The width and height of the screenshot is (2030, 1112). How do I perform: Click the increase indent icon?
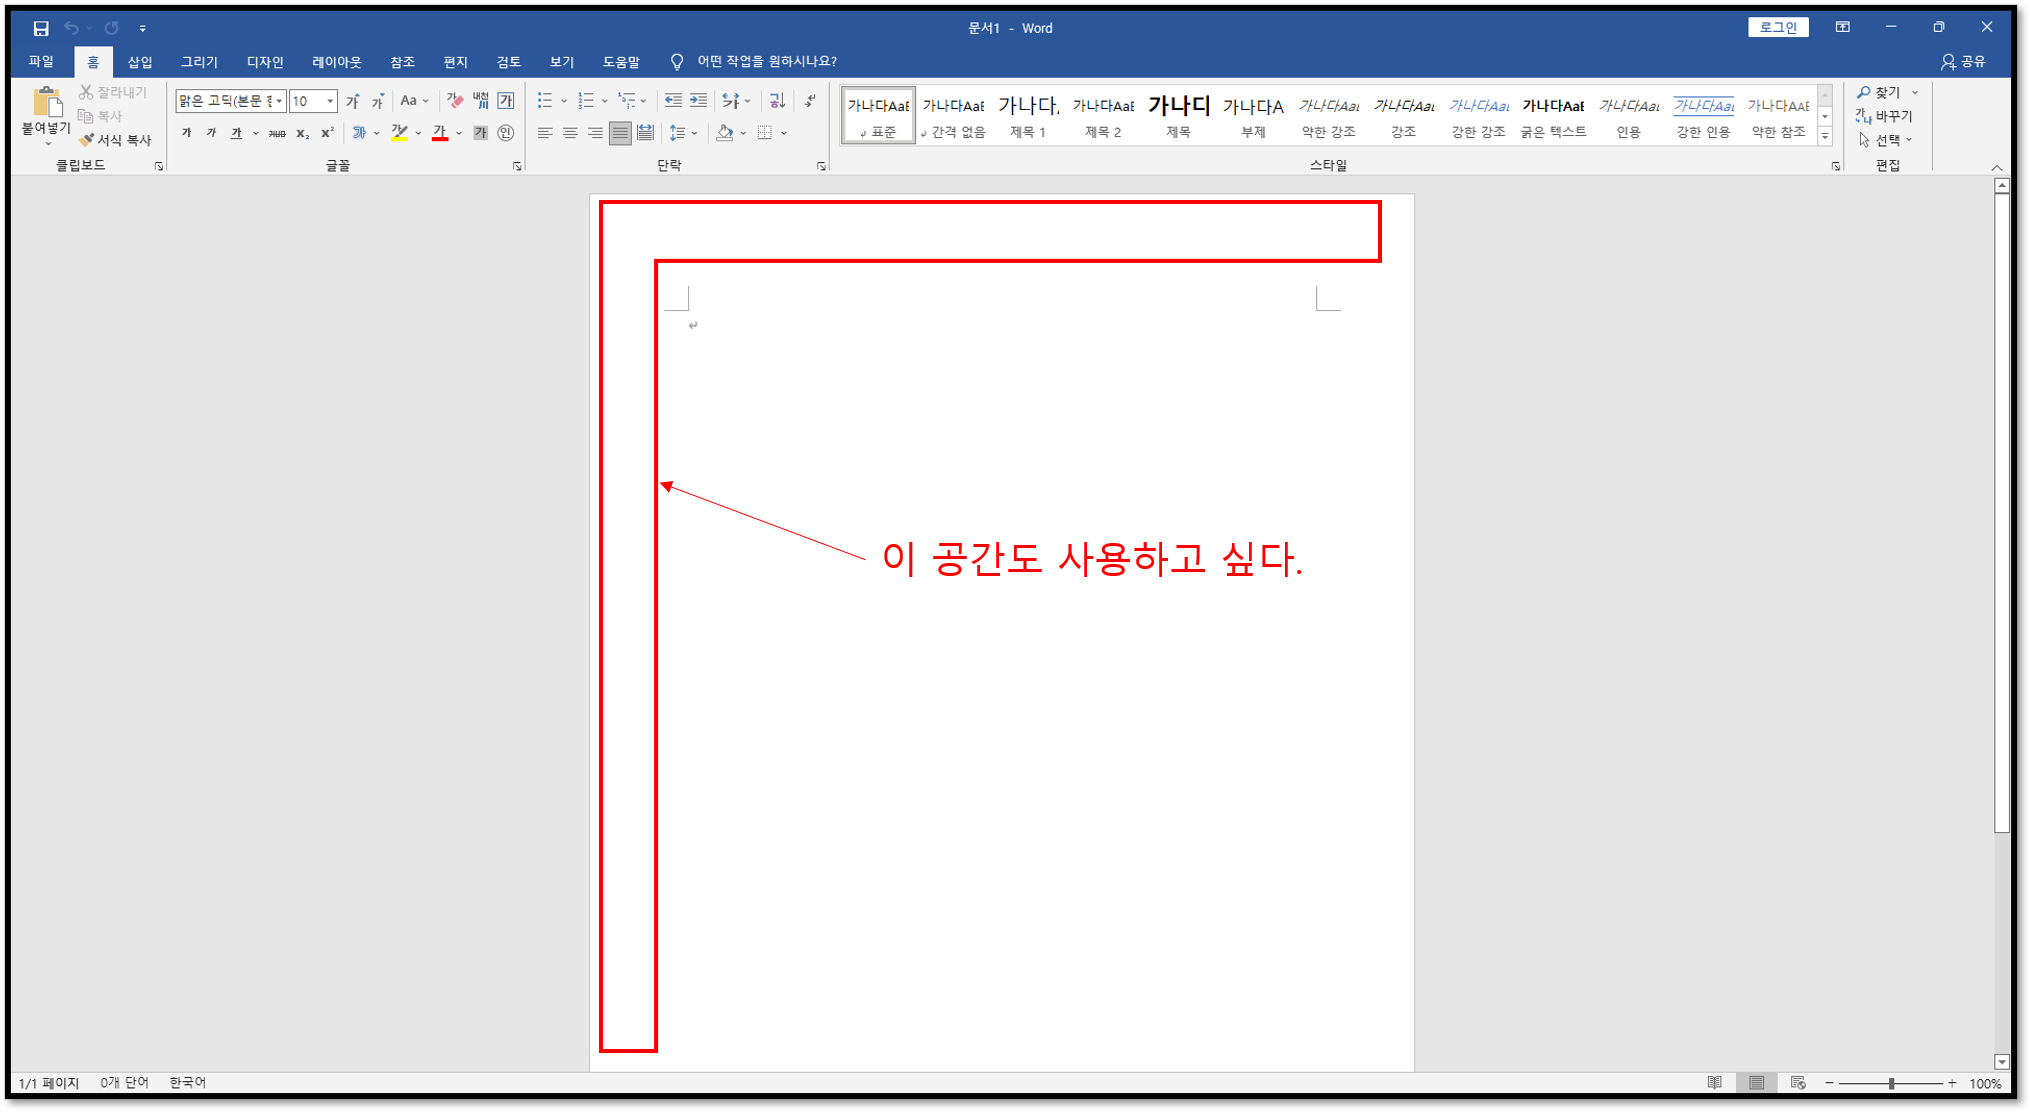(699, 101)
